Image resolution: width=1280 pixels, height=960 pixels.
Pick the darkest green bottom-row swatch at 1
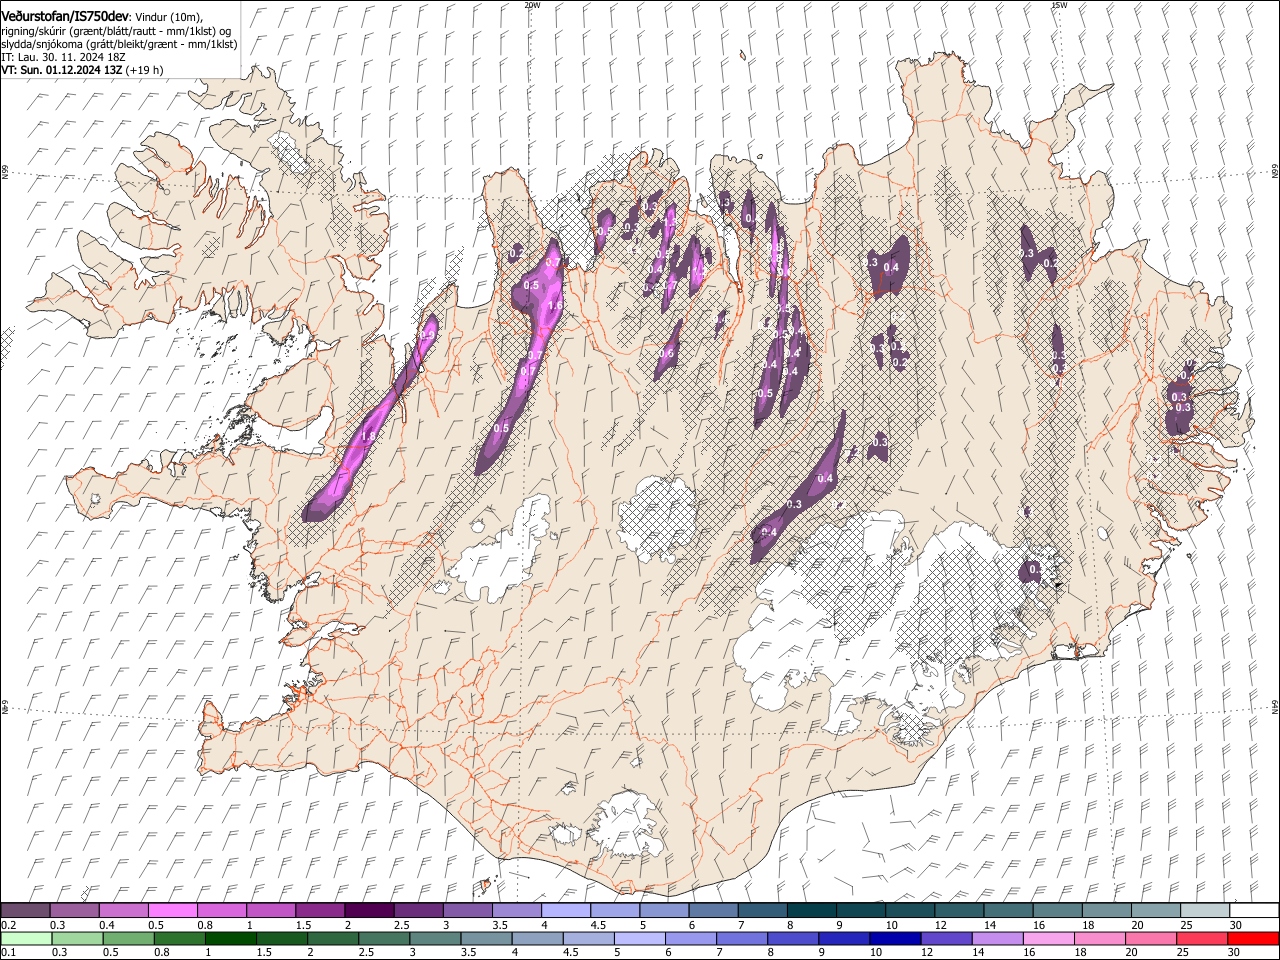point(230,938)
